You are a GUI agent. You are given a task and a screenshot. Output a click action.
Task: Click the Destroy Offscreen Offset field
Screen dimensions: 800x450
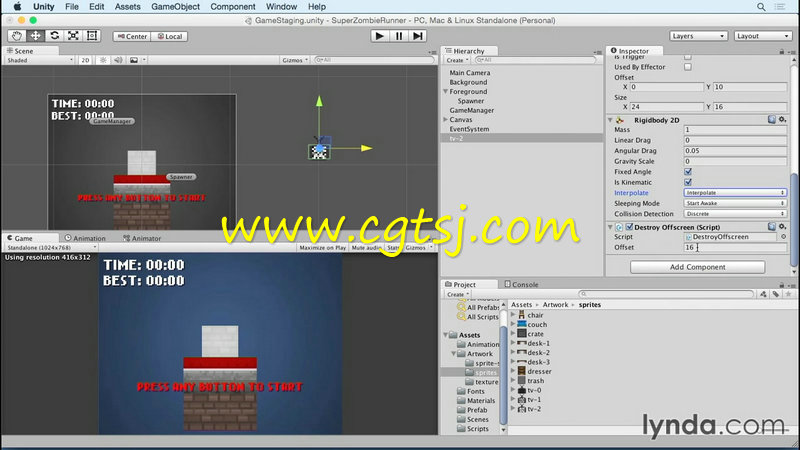[x=735, y=247]
